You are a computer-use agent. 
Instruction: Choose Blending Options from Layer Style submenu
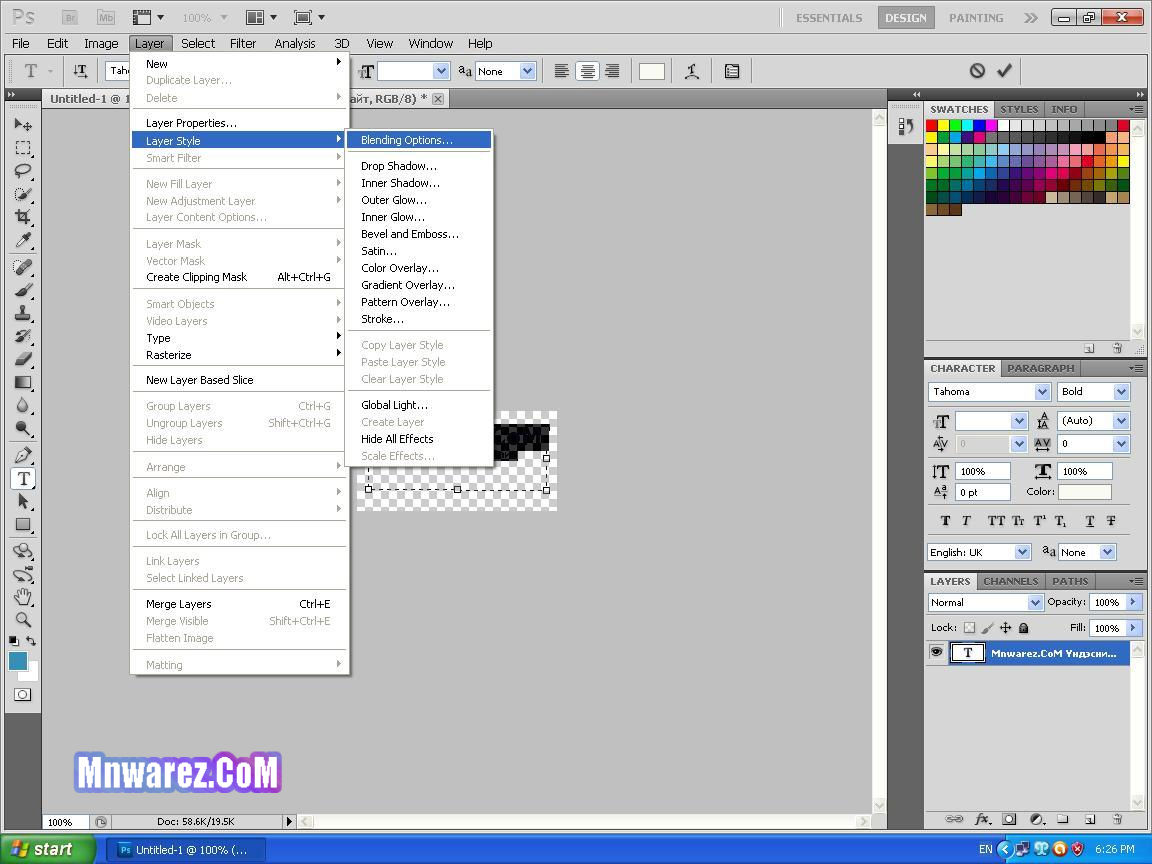[419, 140]
